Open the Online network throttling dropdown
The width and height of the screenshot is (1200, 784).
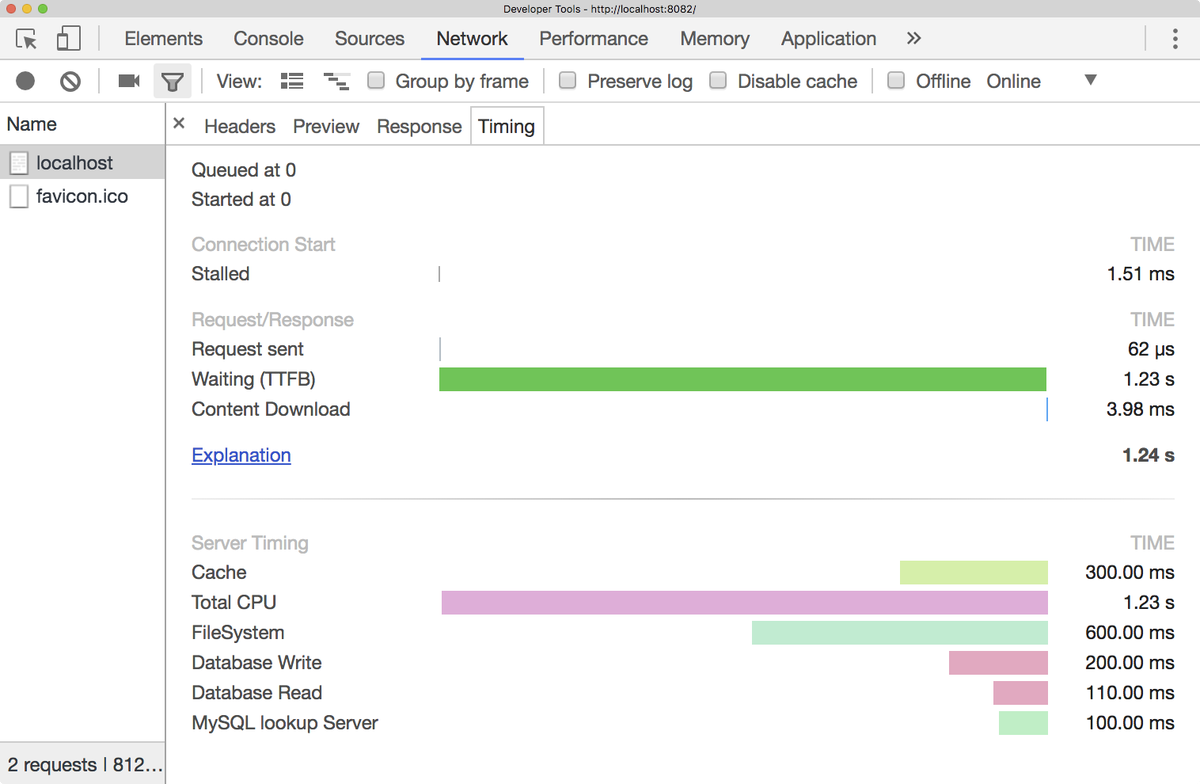1090,81
